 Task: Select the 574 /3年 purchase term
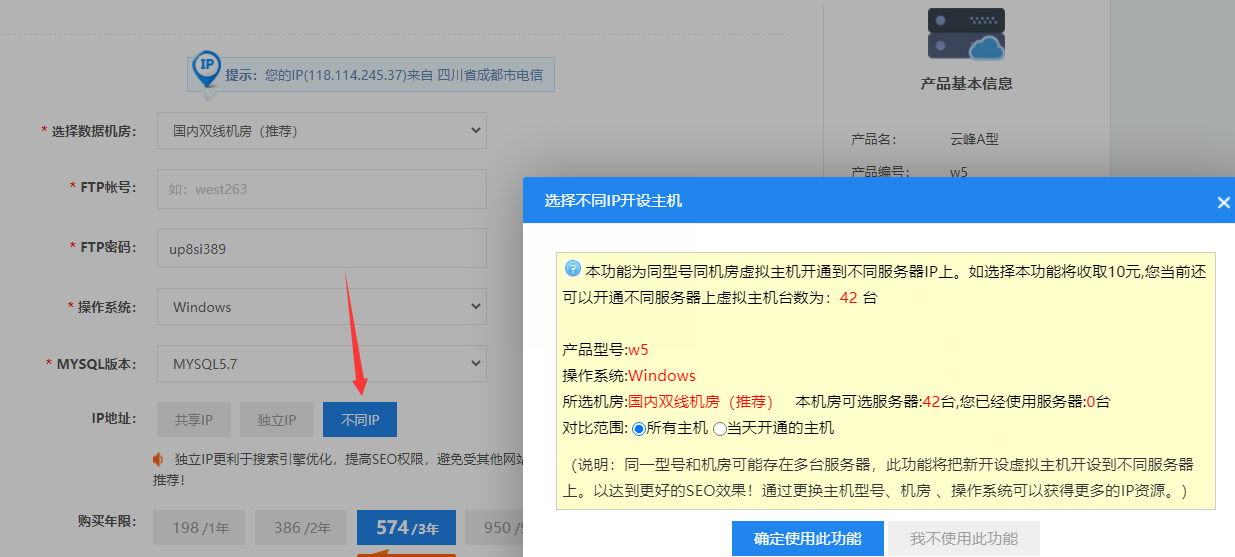coord(406,527)
